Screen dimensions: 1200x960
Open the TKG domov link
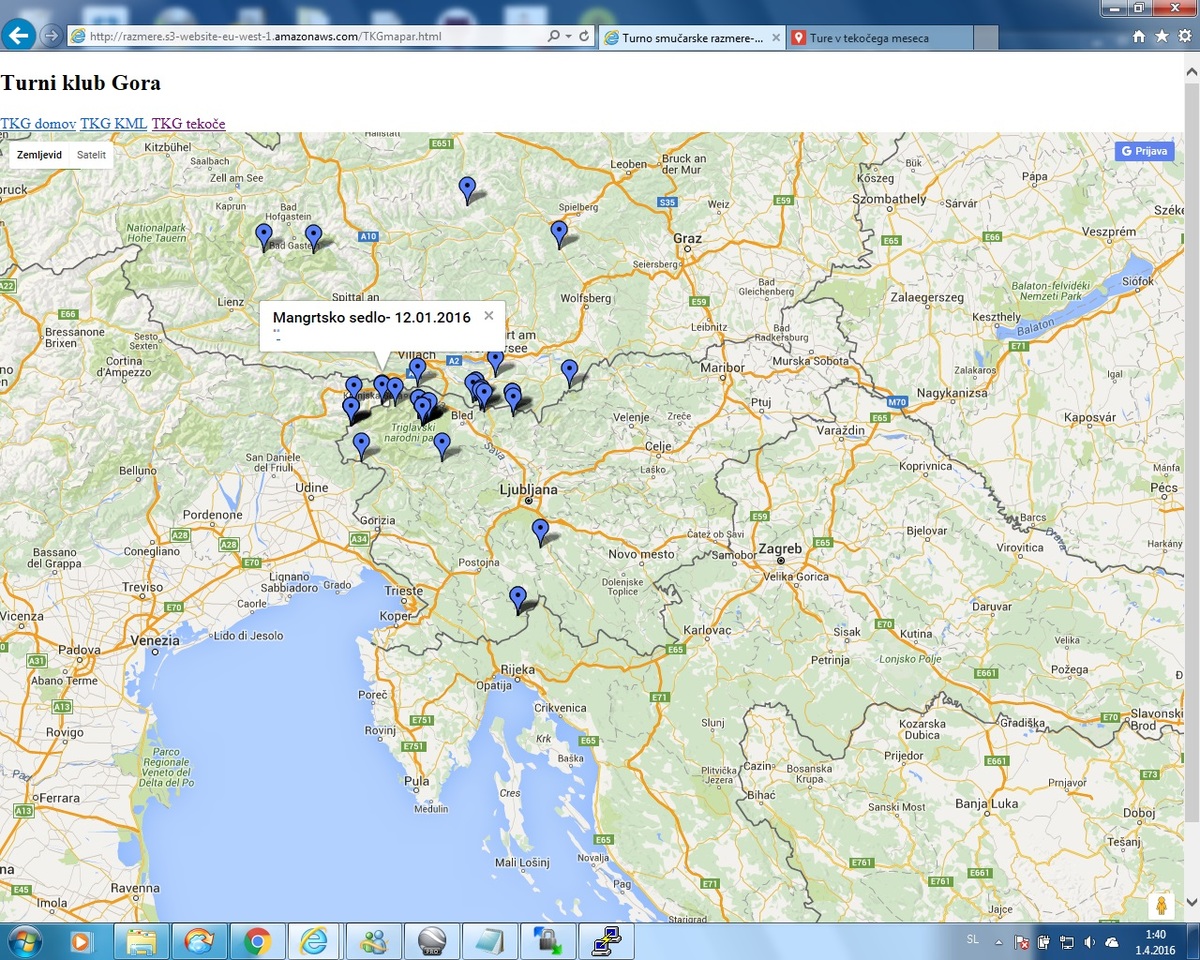pos(38,124)
